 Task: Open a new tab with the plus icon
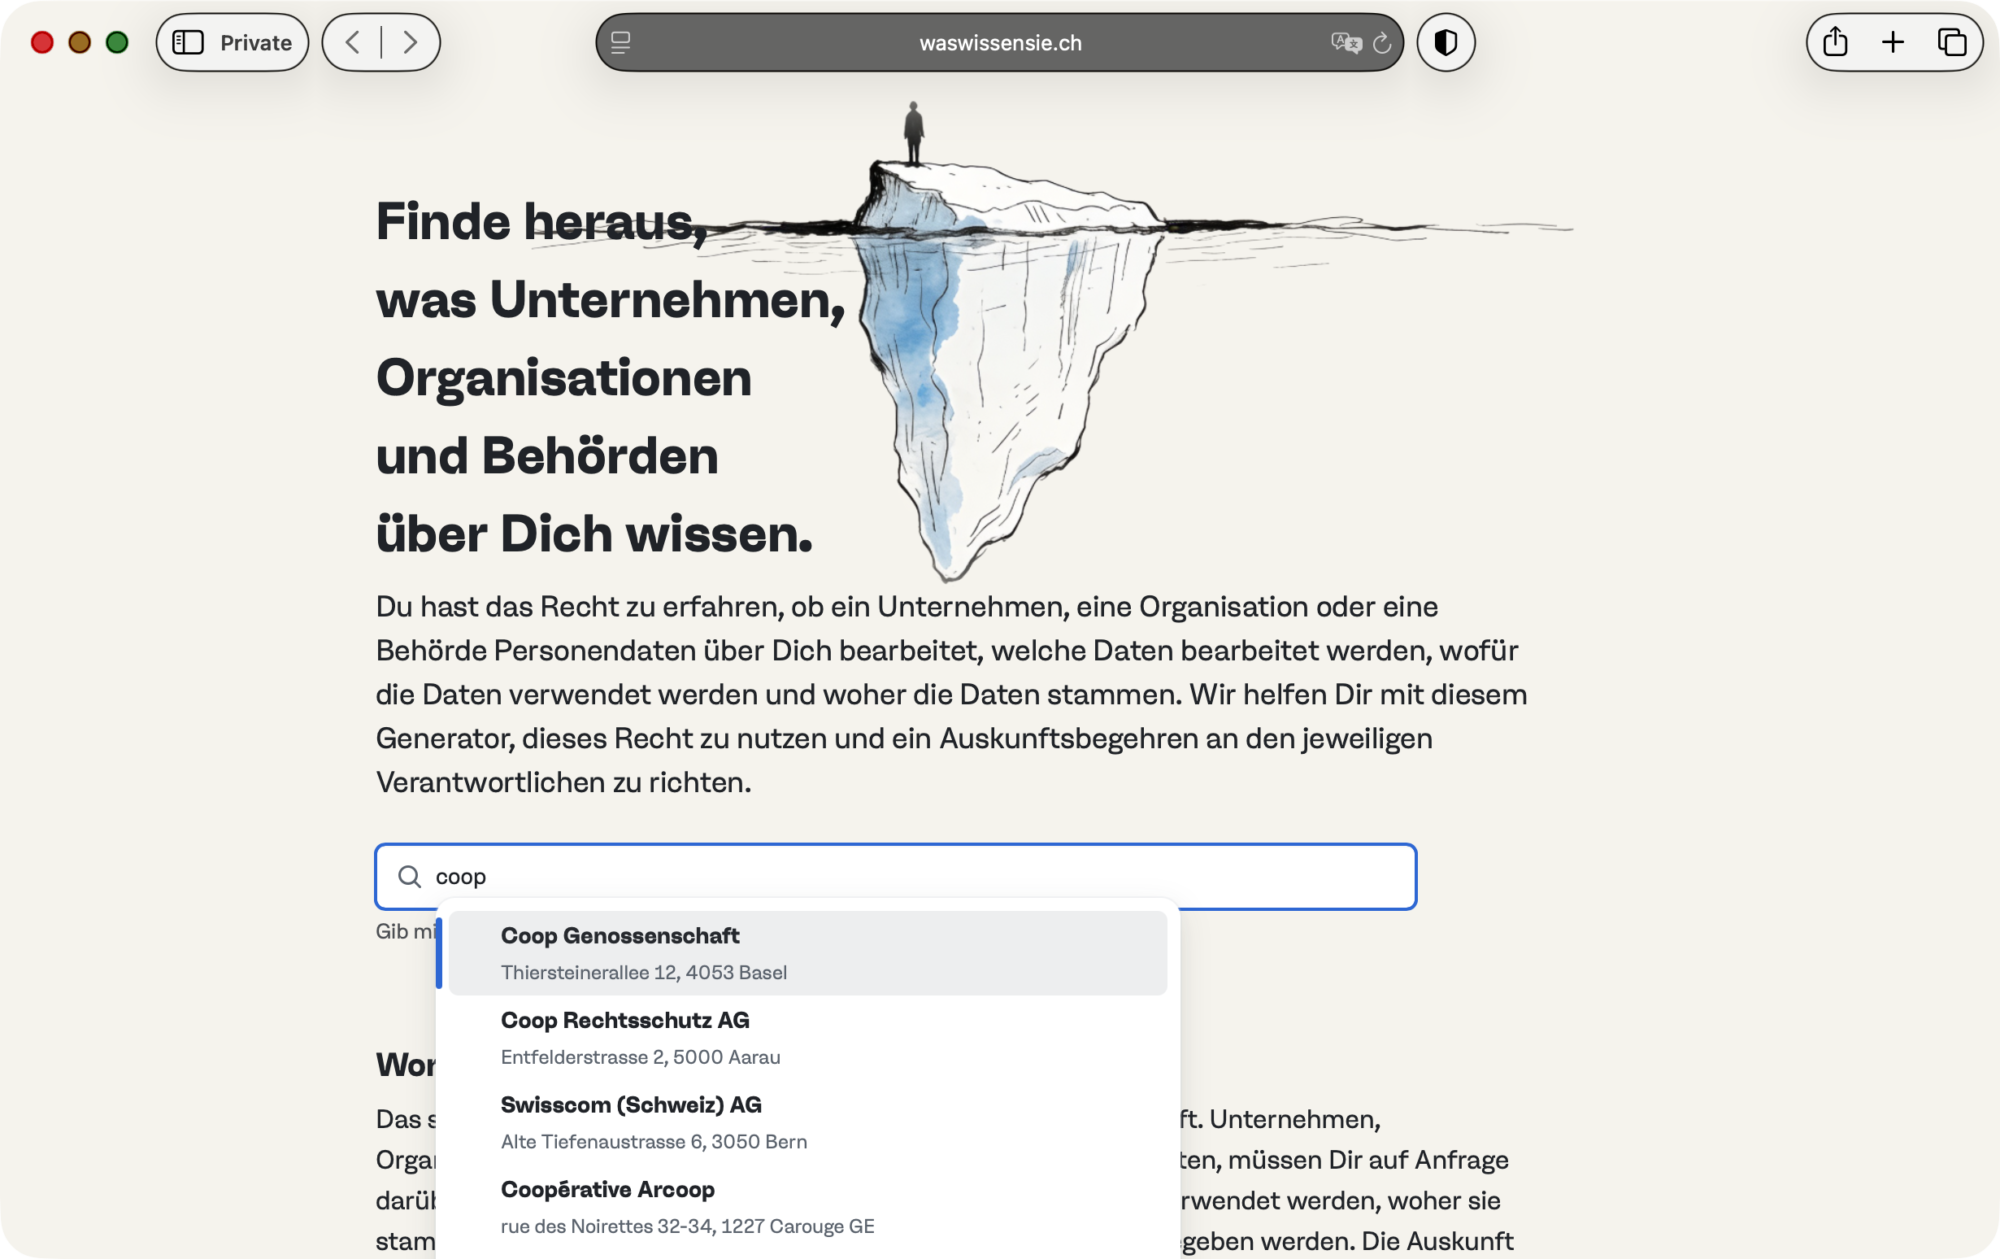pos(1893,42)
